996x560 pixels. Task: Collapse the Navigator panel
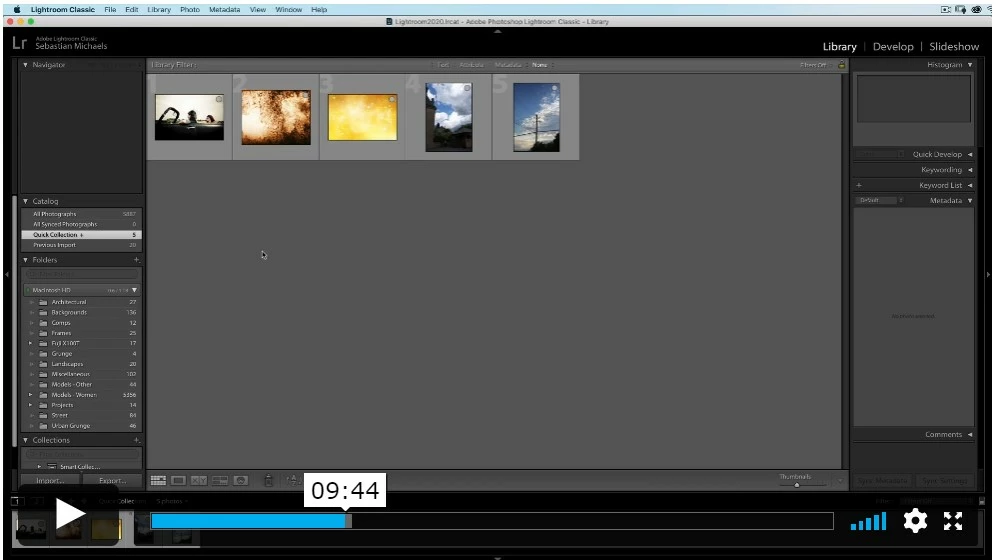click(25, 65)
